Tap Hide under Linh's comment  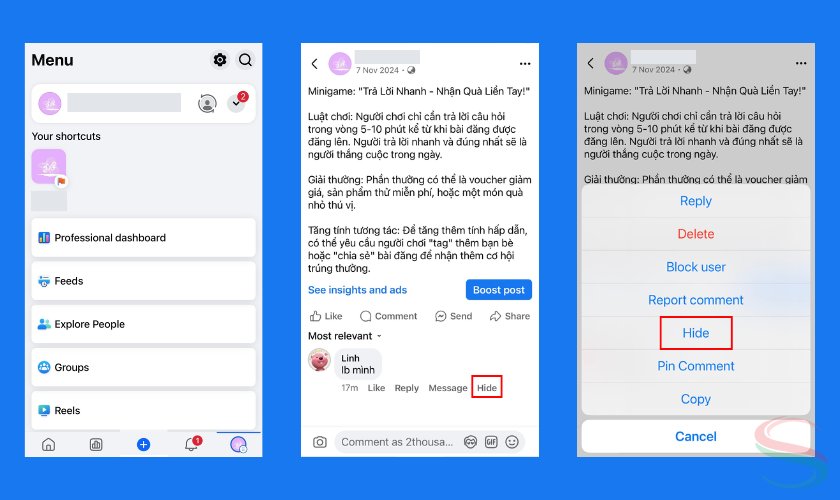[x=487, y=387]
